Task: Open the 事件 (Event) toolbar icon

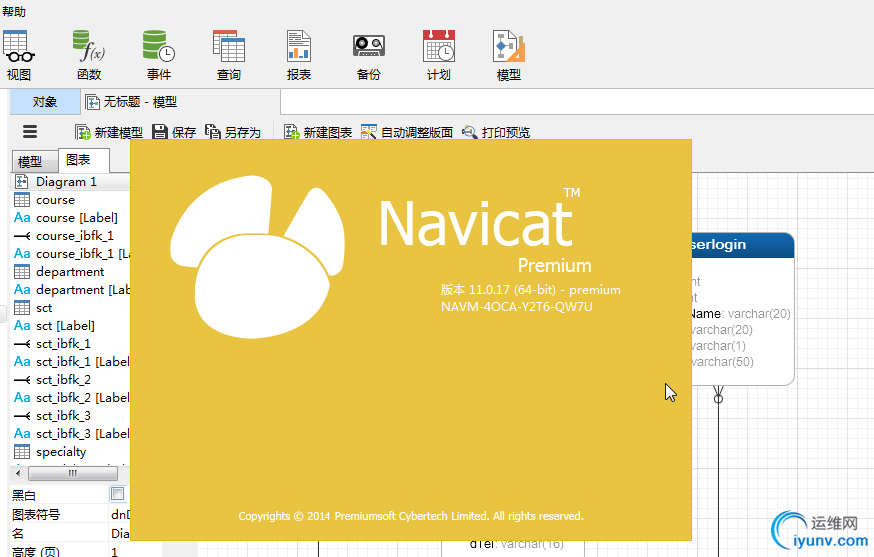Action: (159, 55)
